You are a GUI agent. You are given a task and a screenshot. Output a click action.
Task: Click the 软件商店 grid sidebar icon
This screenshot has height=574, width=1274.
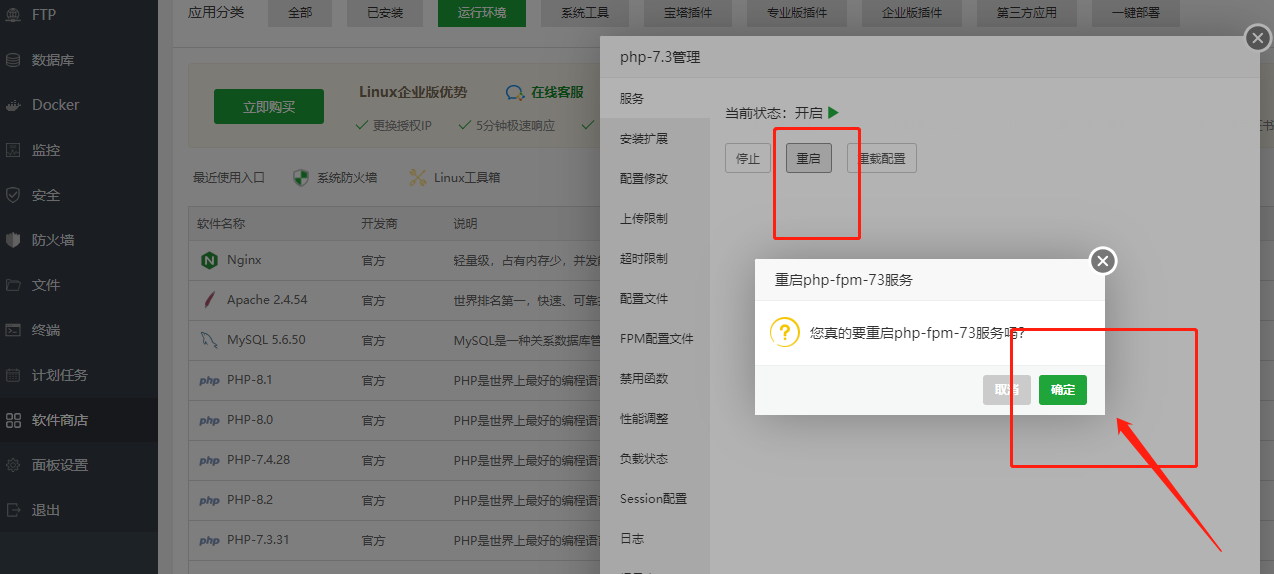[13, 420]
